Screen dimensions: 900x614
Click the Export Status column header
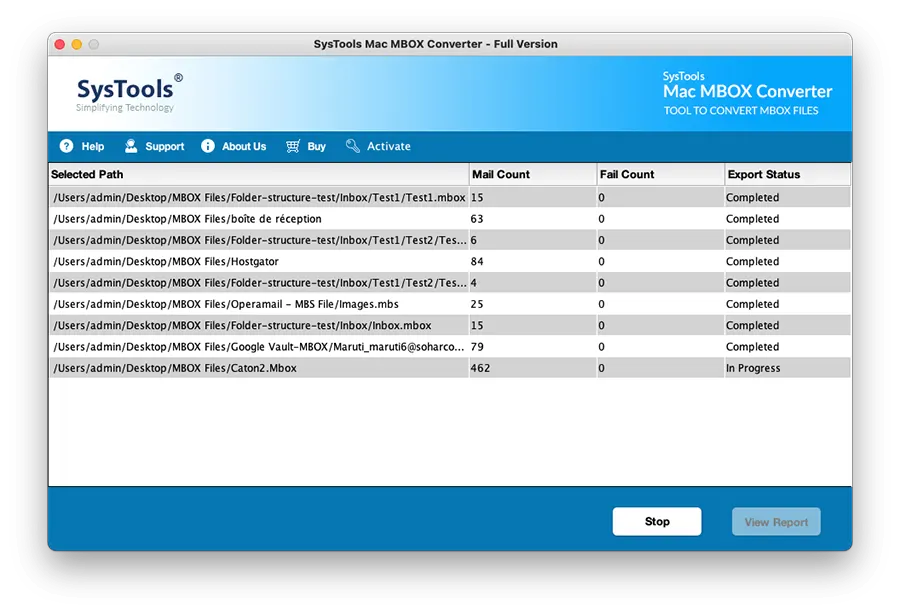coord(788,174)
